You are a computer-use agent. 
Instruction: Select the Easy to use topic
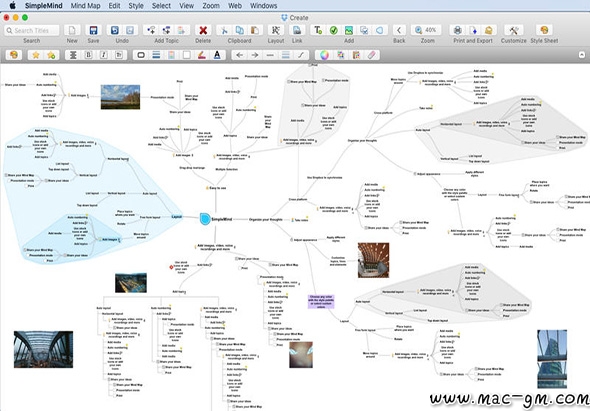click(x=216, y=188)
